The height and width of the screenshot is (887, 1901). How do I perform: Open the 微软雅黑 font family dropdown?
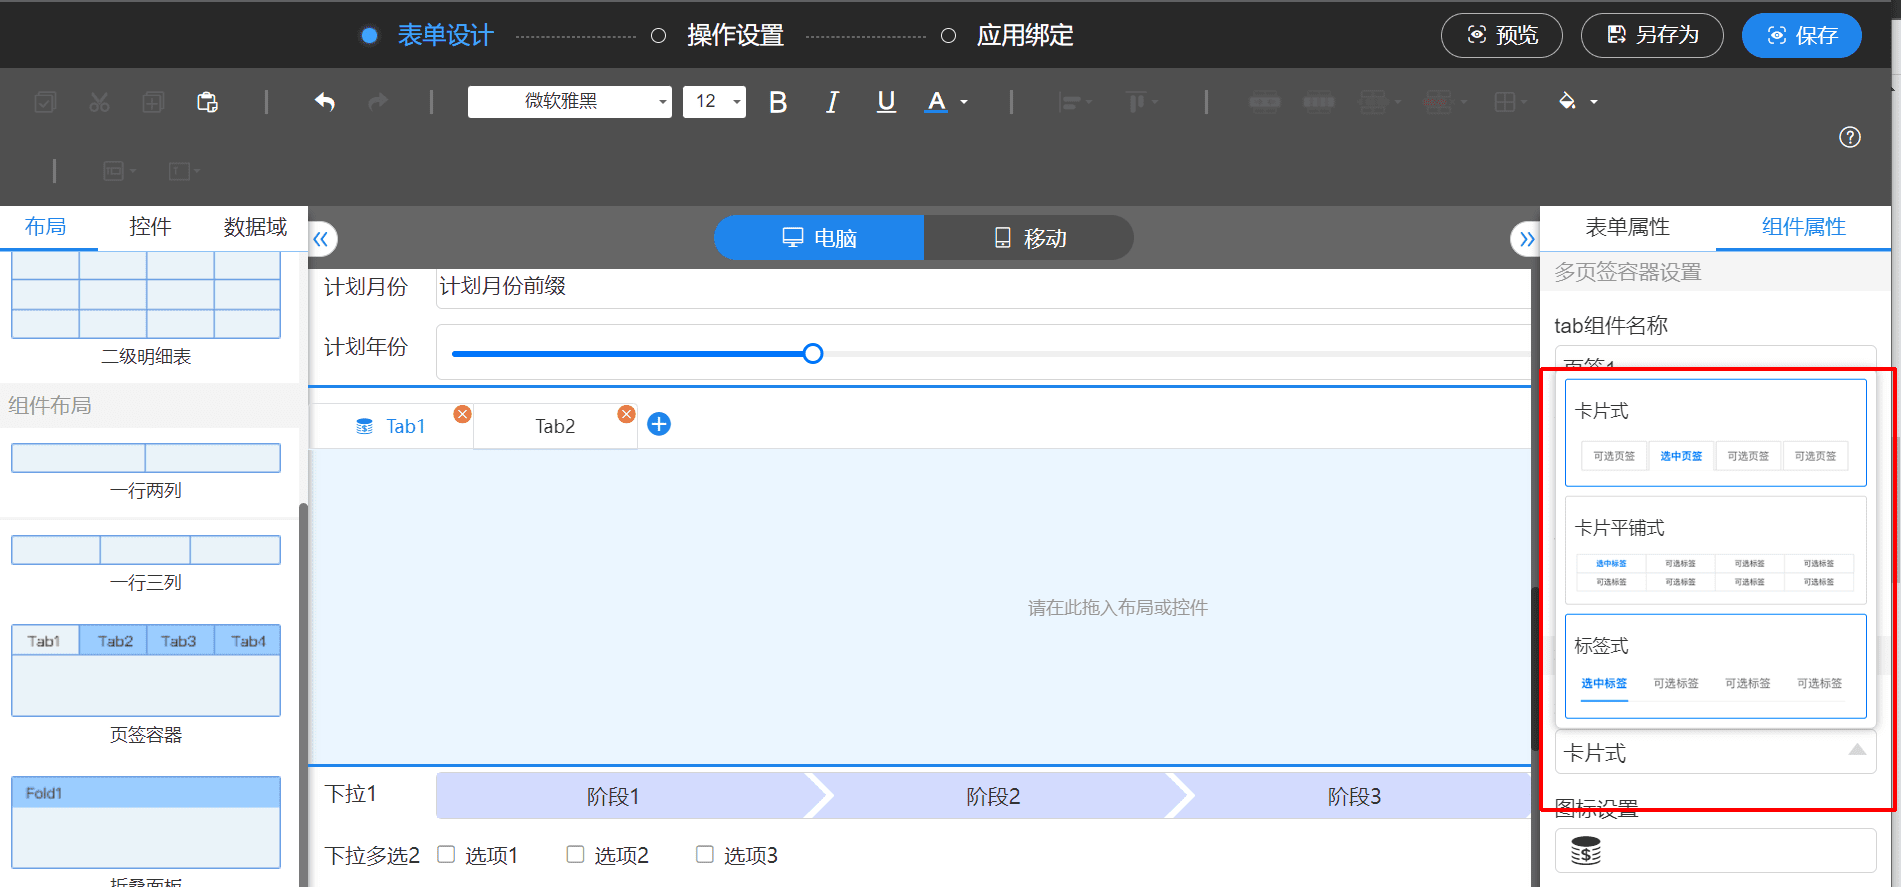(x=570, y=101)
